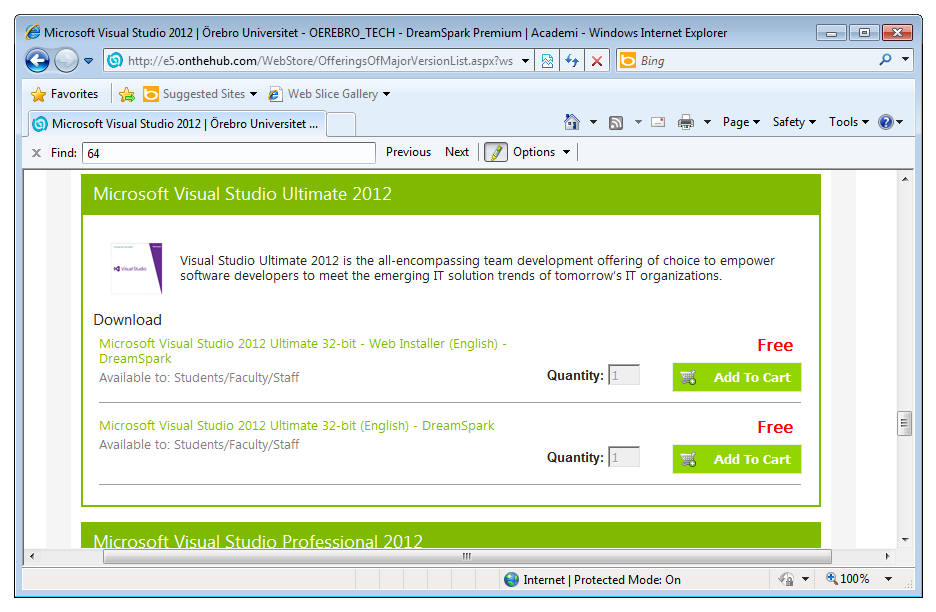Click Previous in the Find bar
Screen dimensions: 936x612
pyautogui.click(x=408, y=152)
